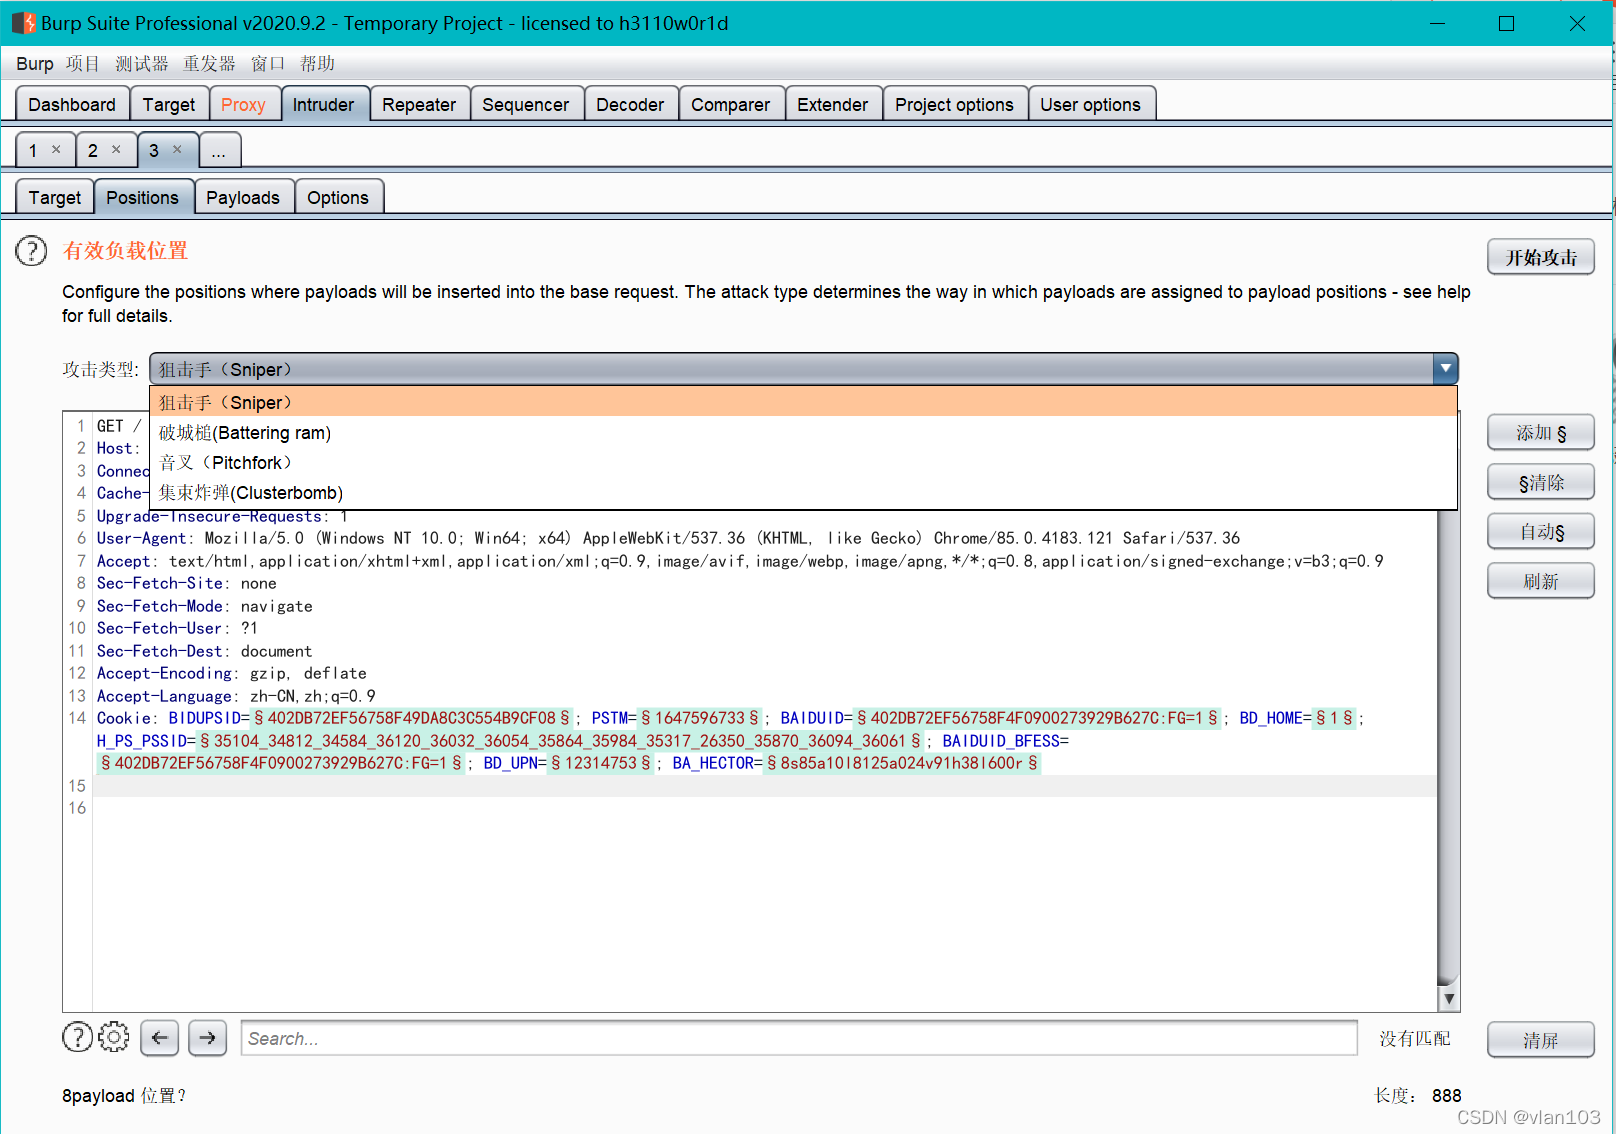Click the help question mark next to 有效负载位置

click(x=31, y=251)
